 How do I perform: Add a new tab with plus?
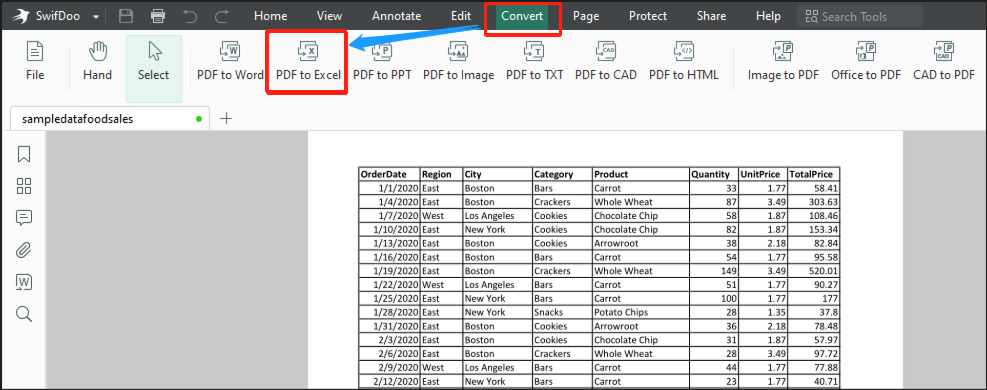226,118
